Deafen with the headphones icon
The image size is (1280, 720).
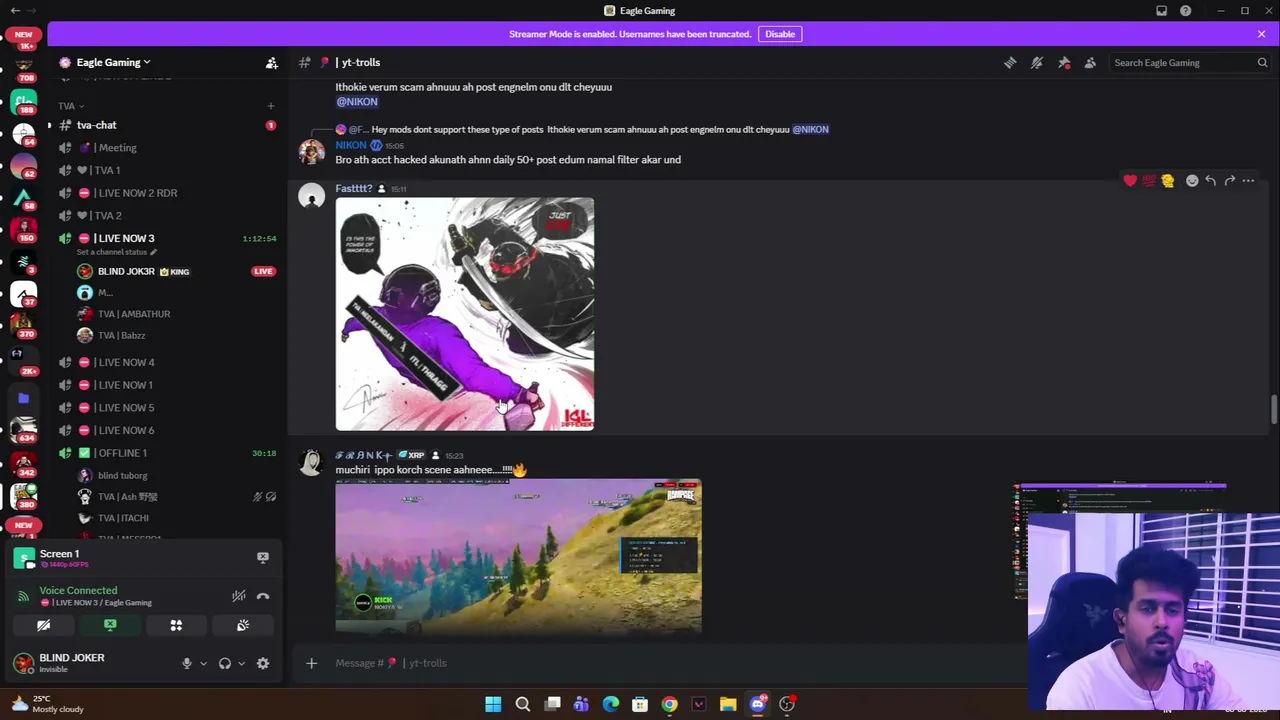click(225, 663)
